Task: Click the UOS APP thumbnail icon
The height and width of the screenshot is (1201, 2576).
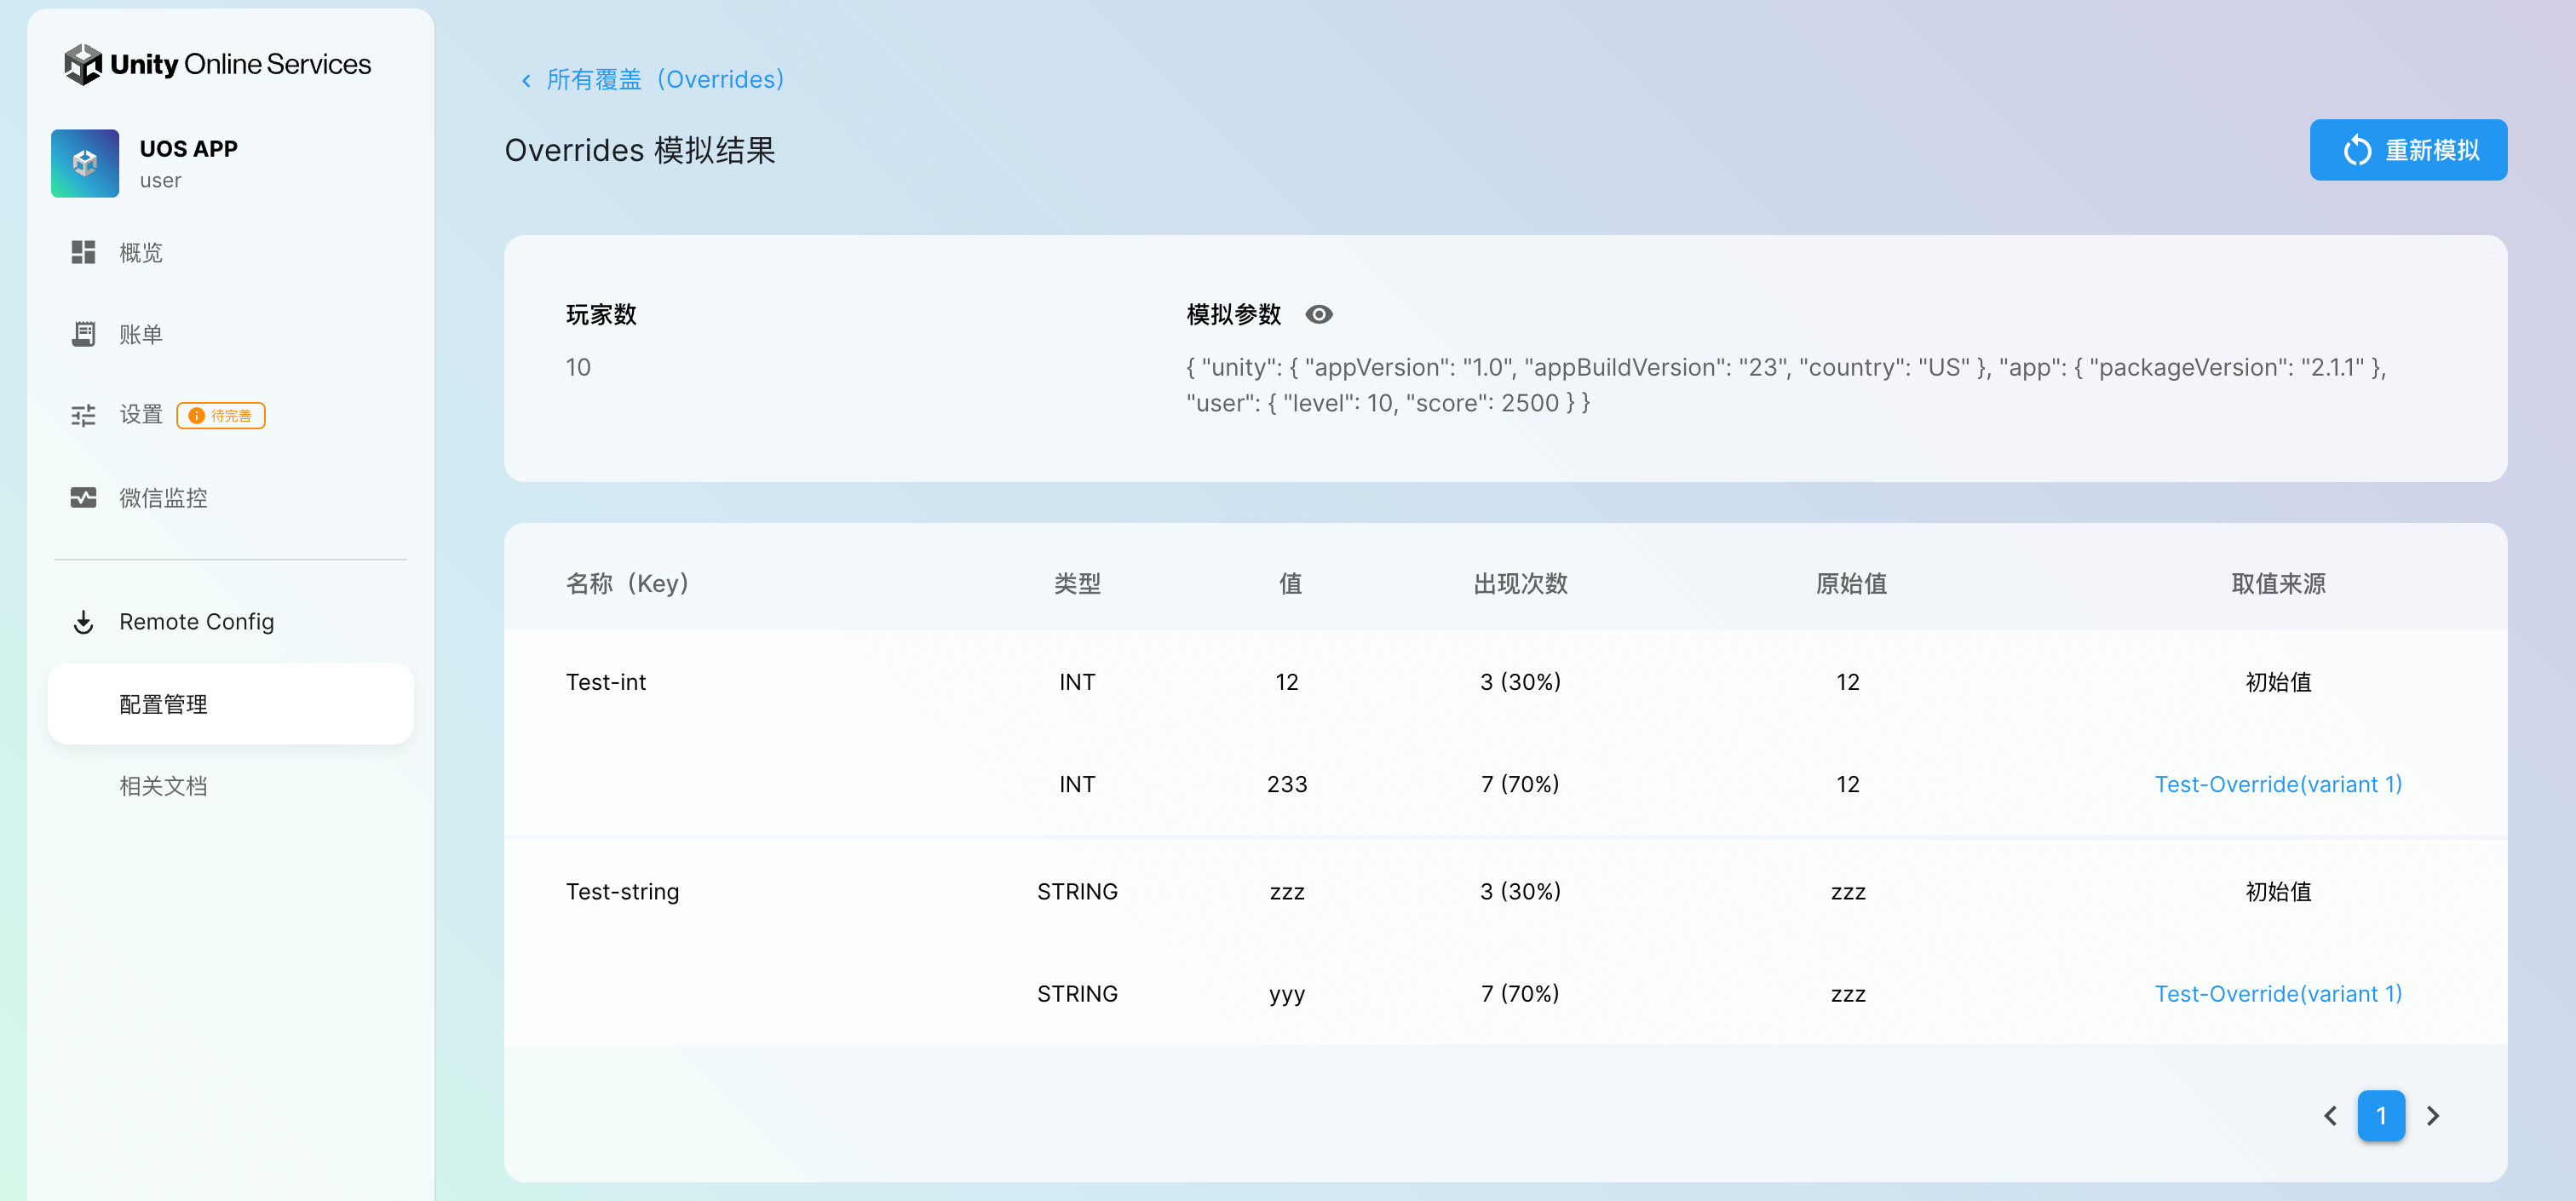Action: tap(85, 163)
